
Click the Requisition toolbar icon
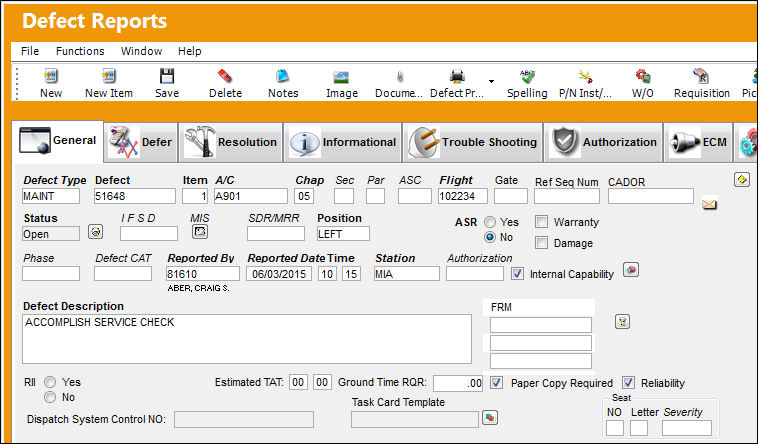point(701,76)
